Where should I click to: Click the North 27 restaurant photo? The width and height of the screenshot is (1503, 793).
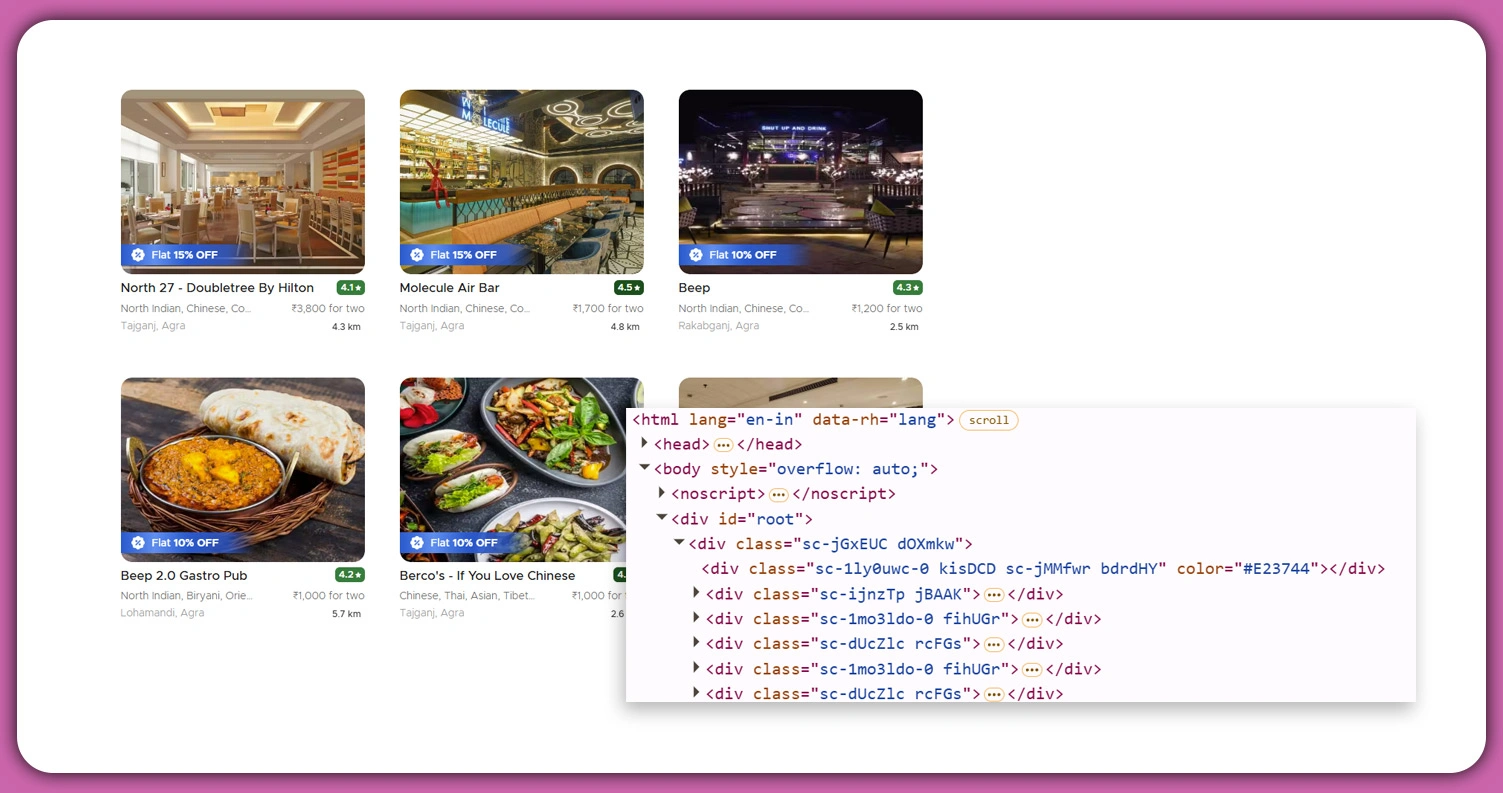[242, 180]
